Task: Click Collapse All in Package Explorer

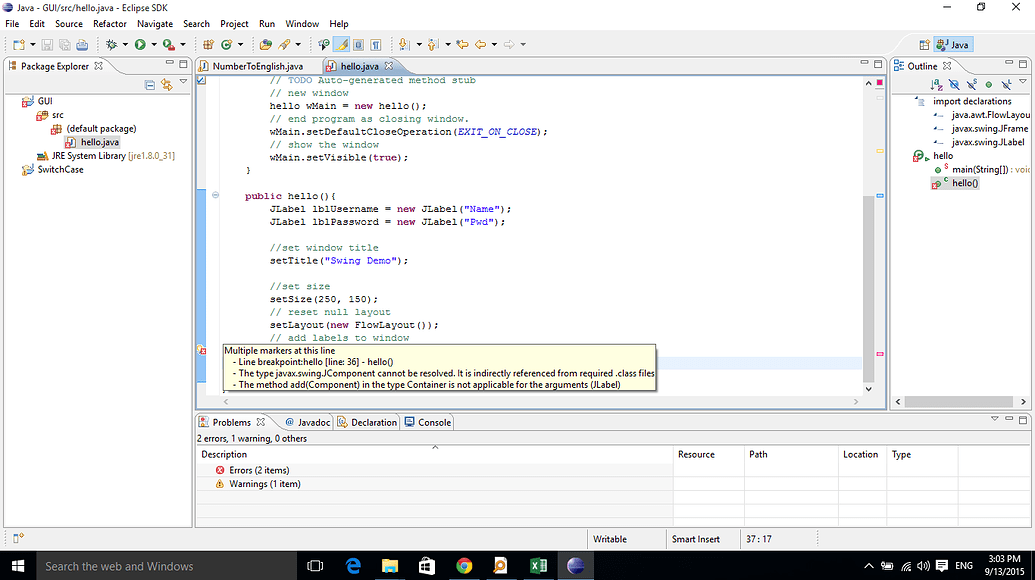Action: click(x=150, y=85)
